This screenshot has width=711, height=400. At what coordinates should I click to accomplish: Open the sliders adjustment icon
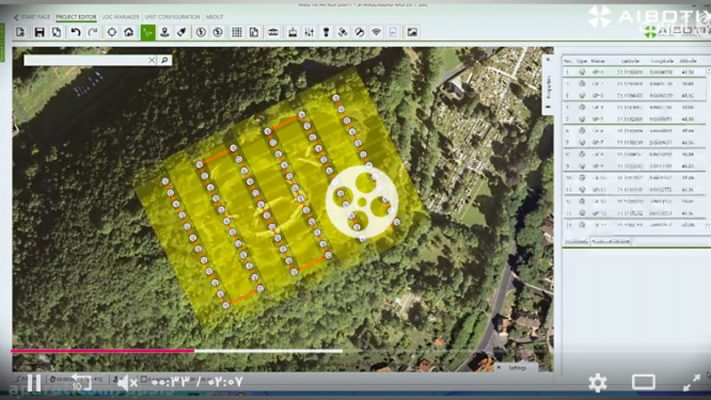309,32
